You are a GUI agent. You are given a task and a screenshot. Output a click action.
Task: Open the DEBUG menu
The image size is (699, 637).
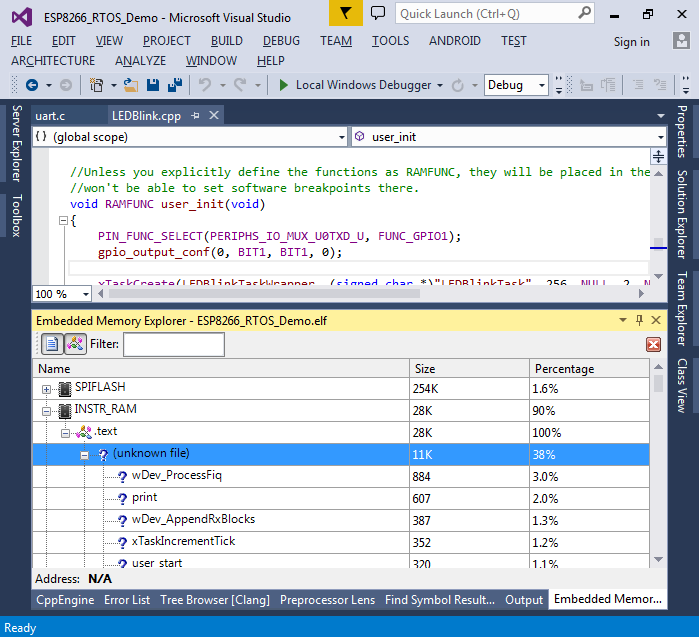pyautogui.click(x=281, y=41)
